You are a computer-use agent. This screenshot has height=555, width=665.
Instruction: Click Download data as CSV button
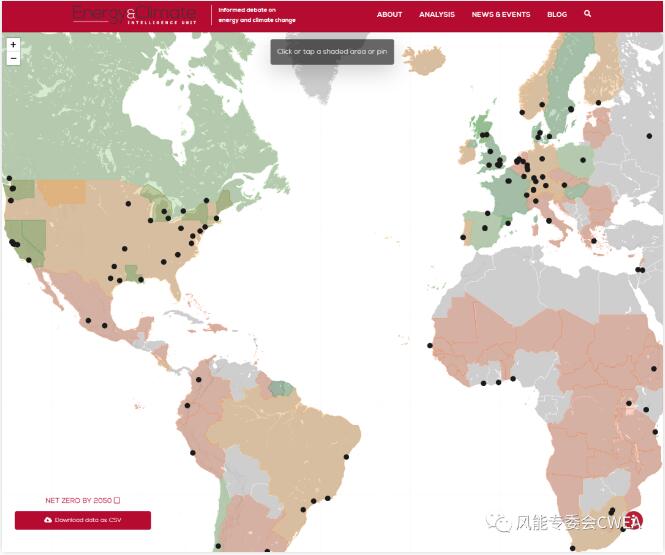click(83, 520)
